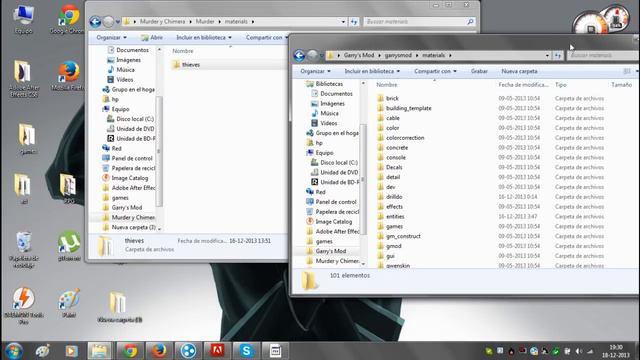Viewport: 640px width, 360px height.
Task: Select the Decals folder
Action: pos(394,167)
